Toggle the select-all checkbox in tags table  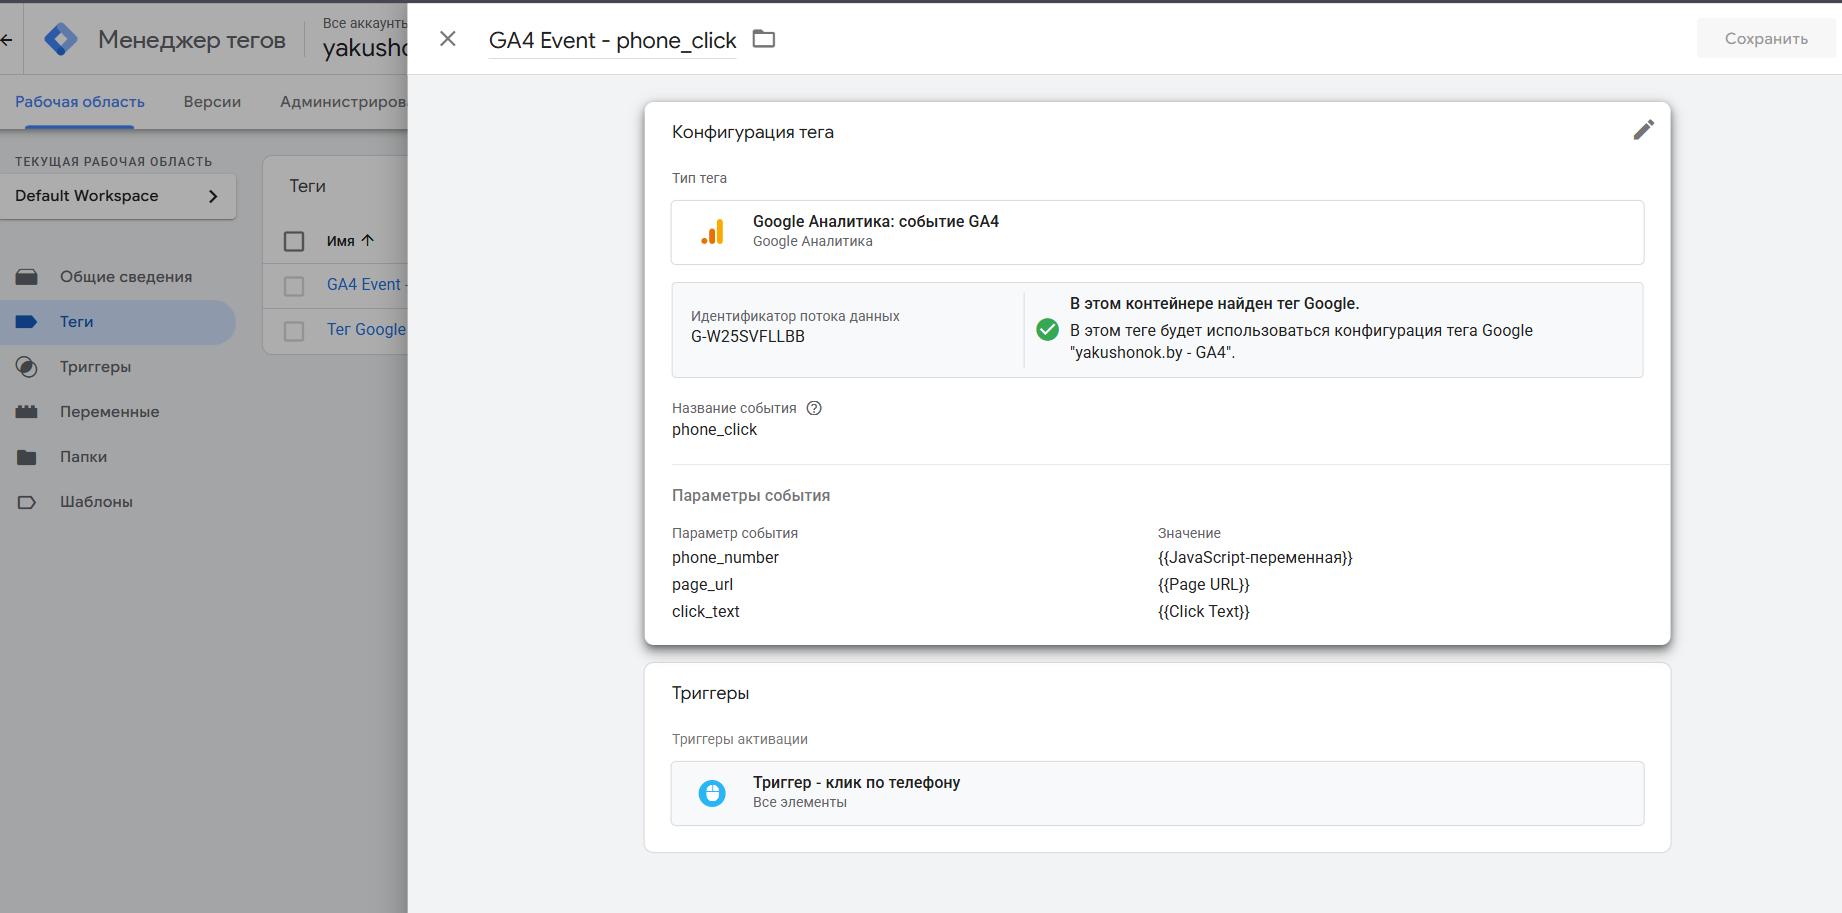click(294, 241)
